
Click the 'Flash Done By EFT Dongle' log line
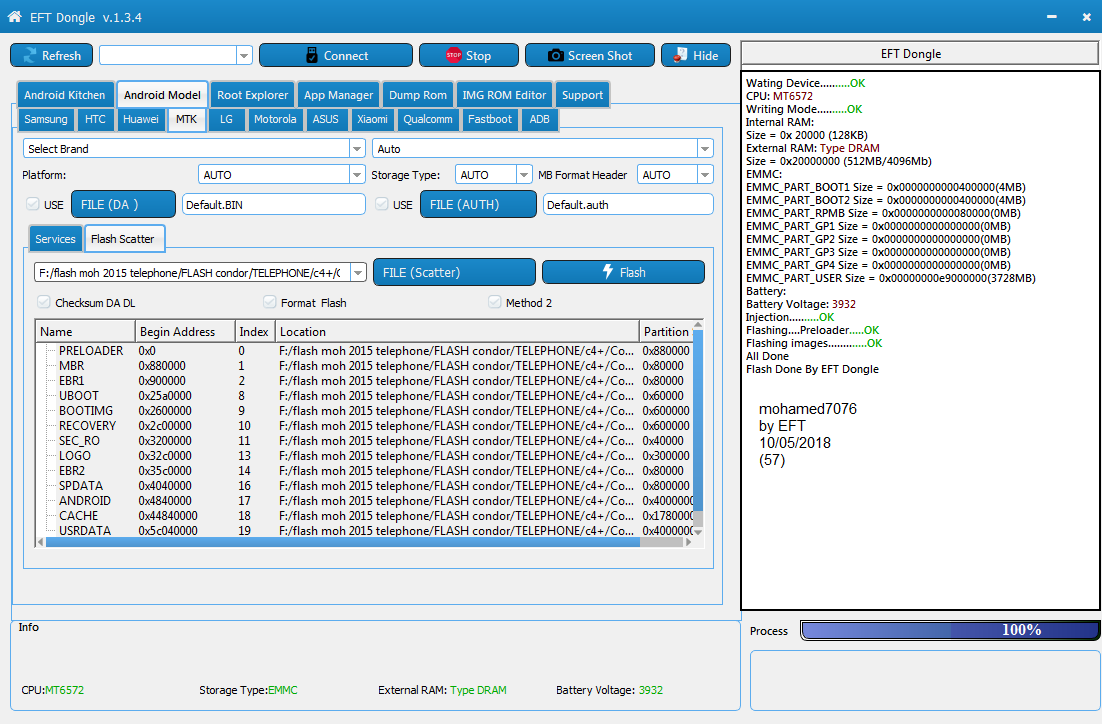tap(812, 369)
